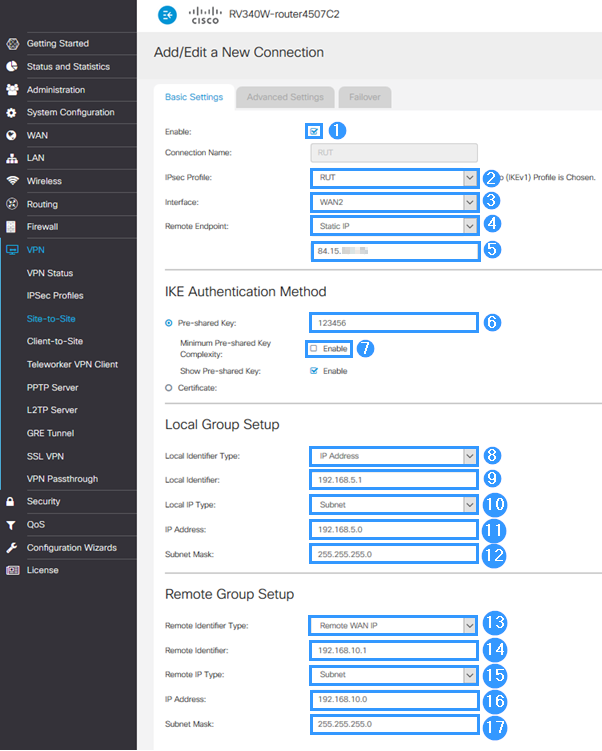
Task: Switch to the Advanced Settings tab
Action: tap(285, 97)
